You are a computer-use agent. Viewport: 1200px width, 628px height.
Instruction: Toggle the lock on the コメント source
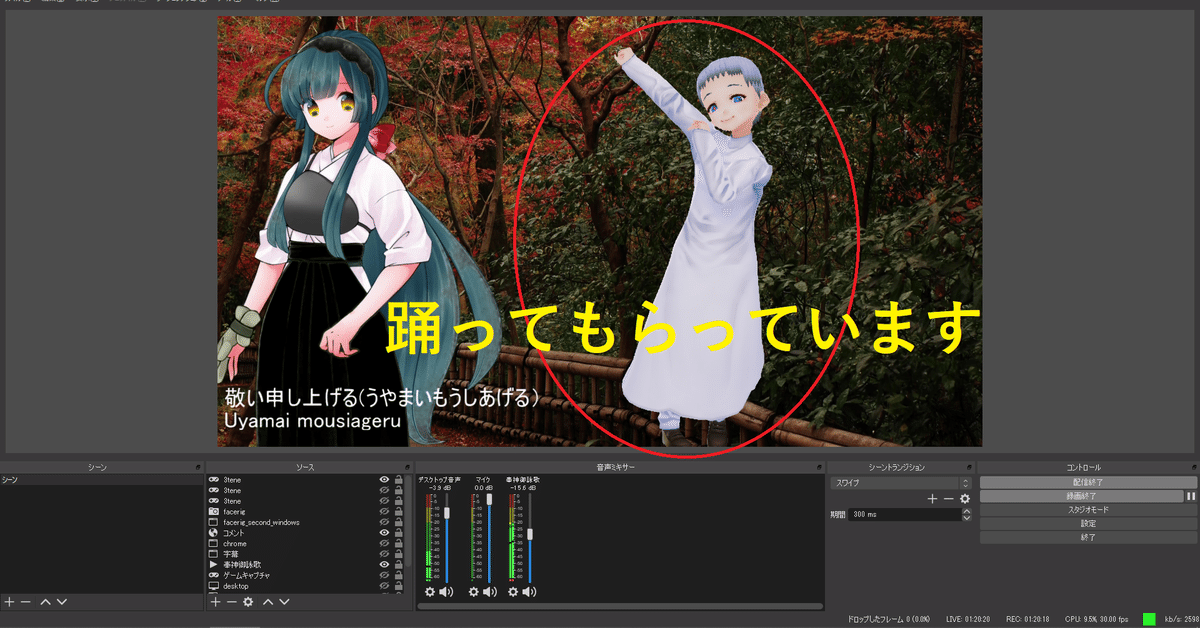pyautogui.click(x=399, y=533)
